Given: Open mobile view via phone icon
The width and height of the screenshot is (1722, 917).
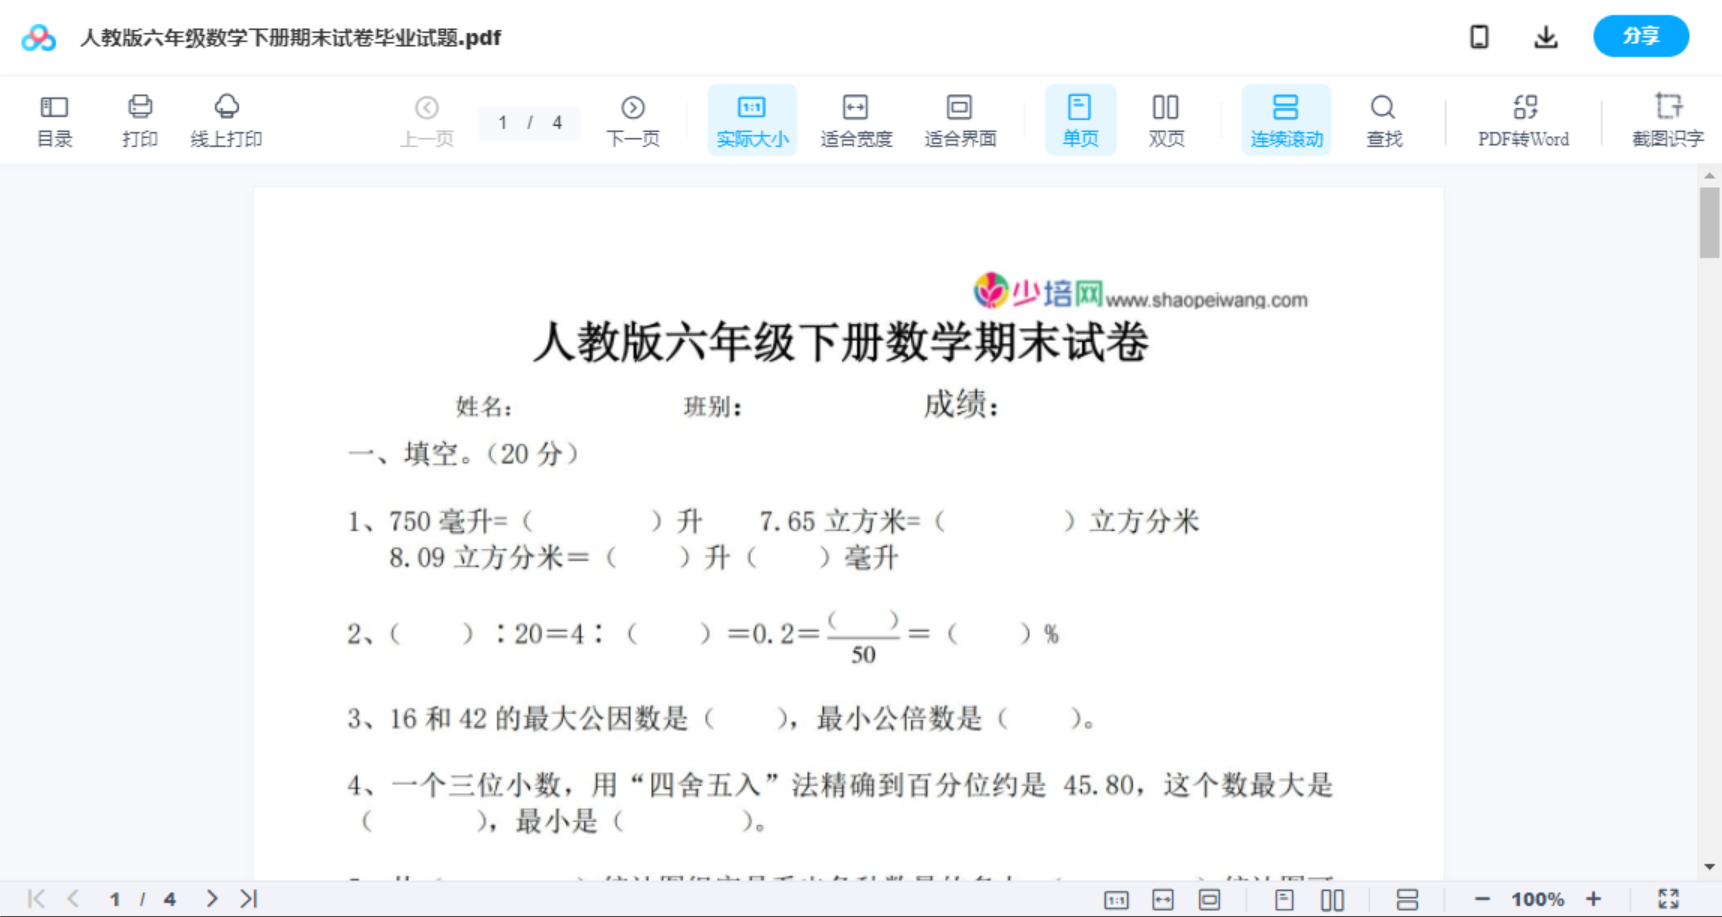Looking at the screenshot, I should pyautogui.click(x=1479, y=36).
